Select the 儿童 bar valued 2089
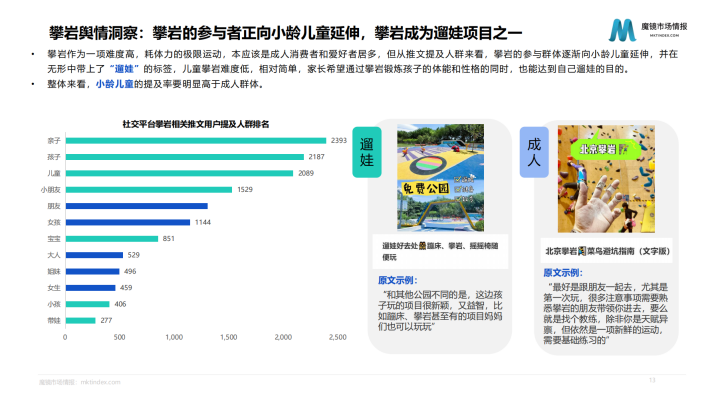The image size is (710, 399). 179,173
